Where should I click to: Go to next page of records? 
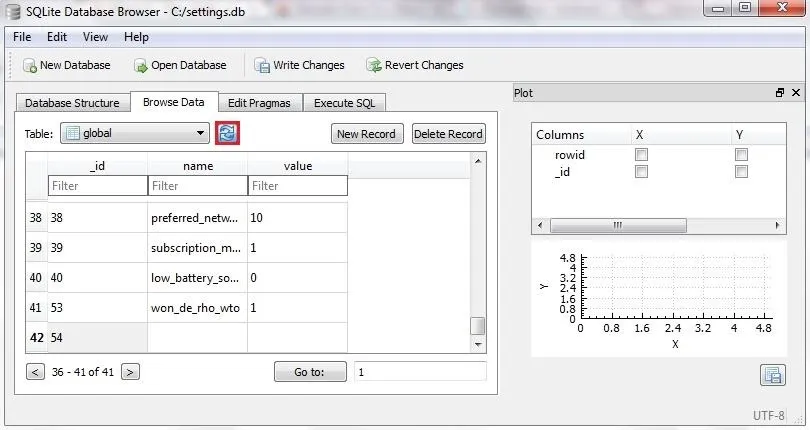click(130, 372)
